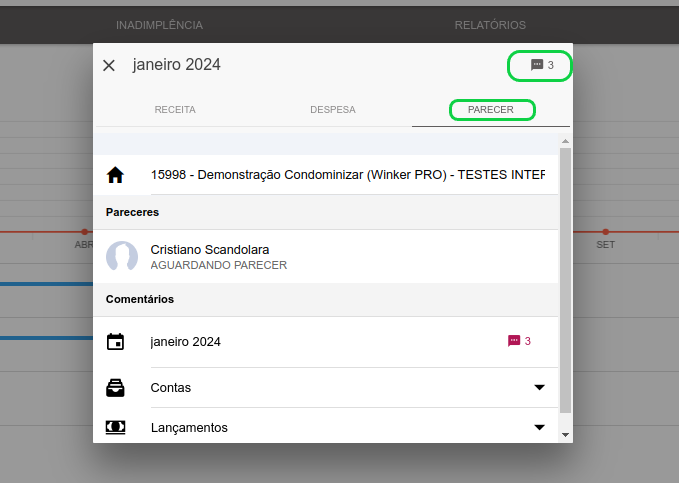This screenshot has width=679, height=483.
Task: Click the scrollbar down arrow
Action: (565, 434)
